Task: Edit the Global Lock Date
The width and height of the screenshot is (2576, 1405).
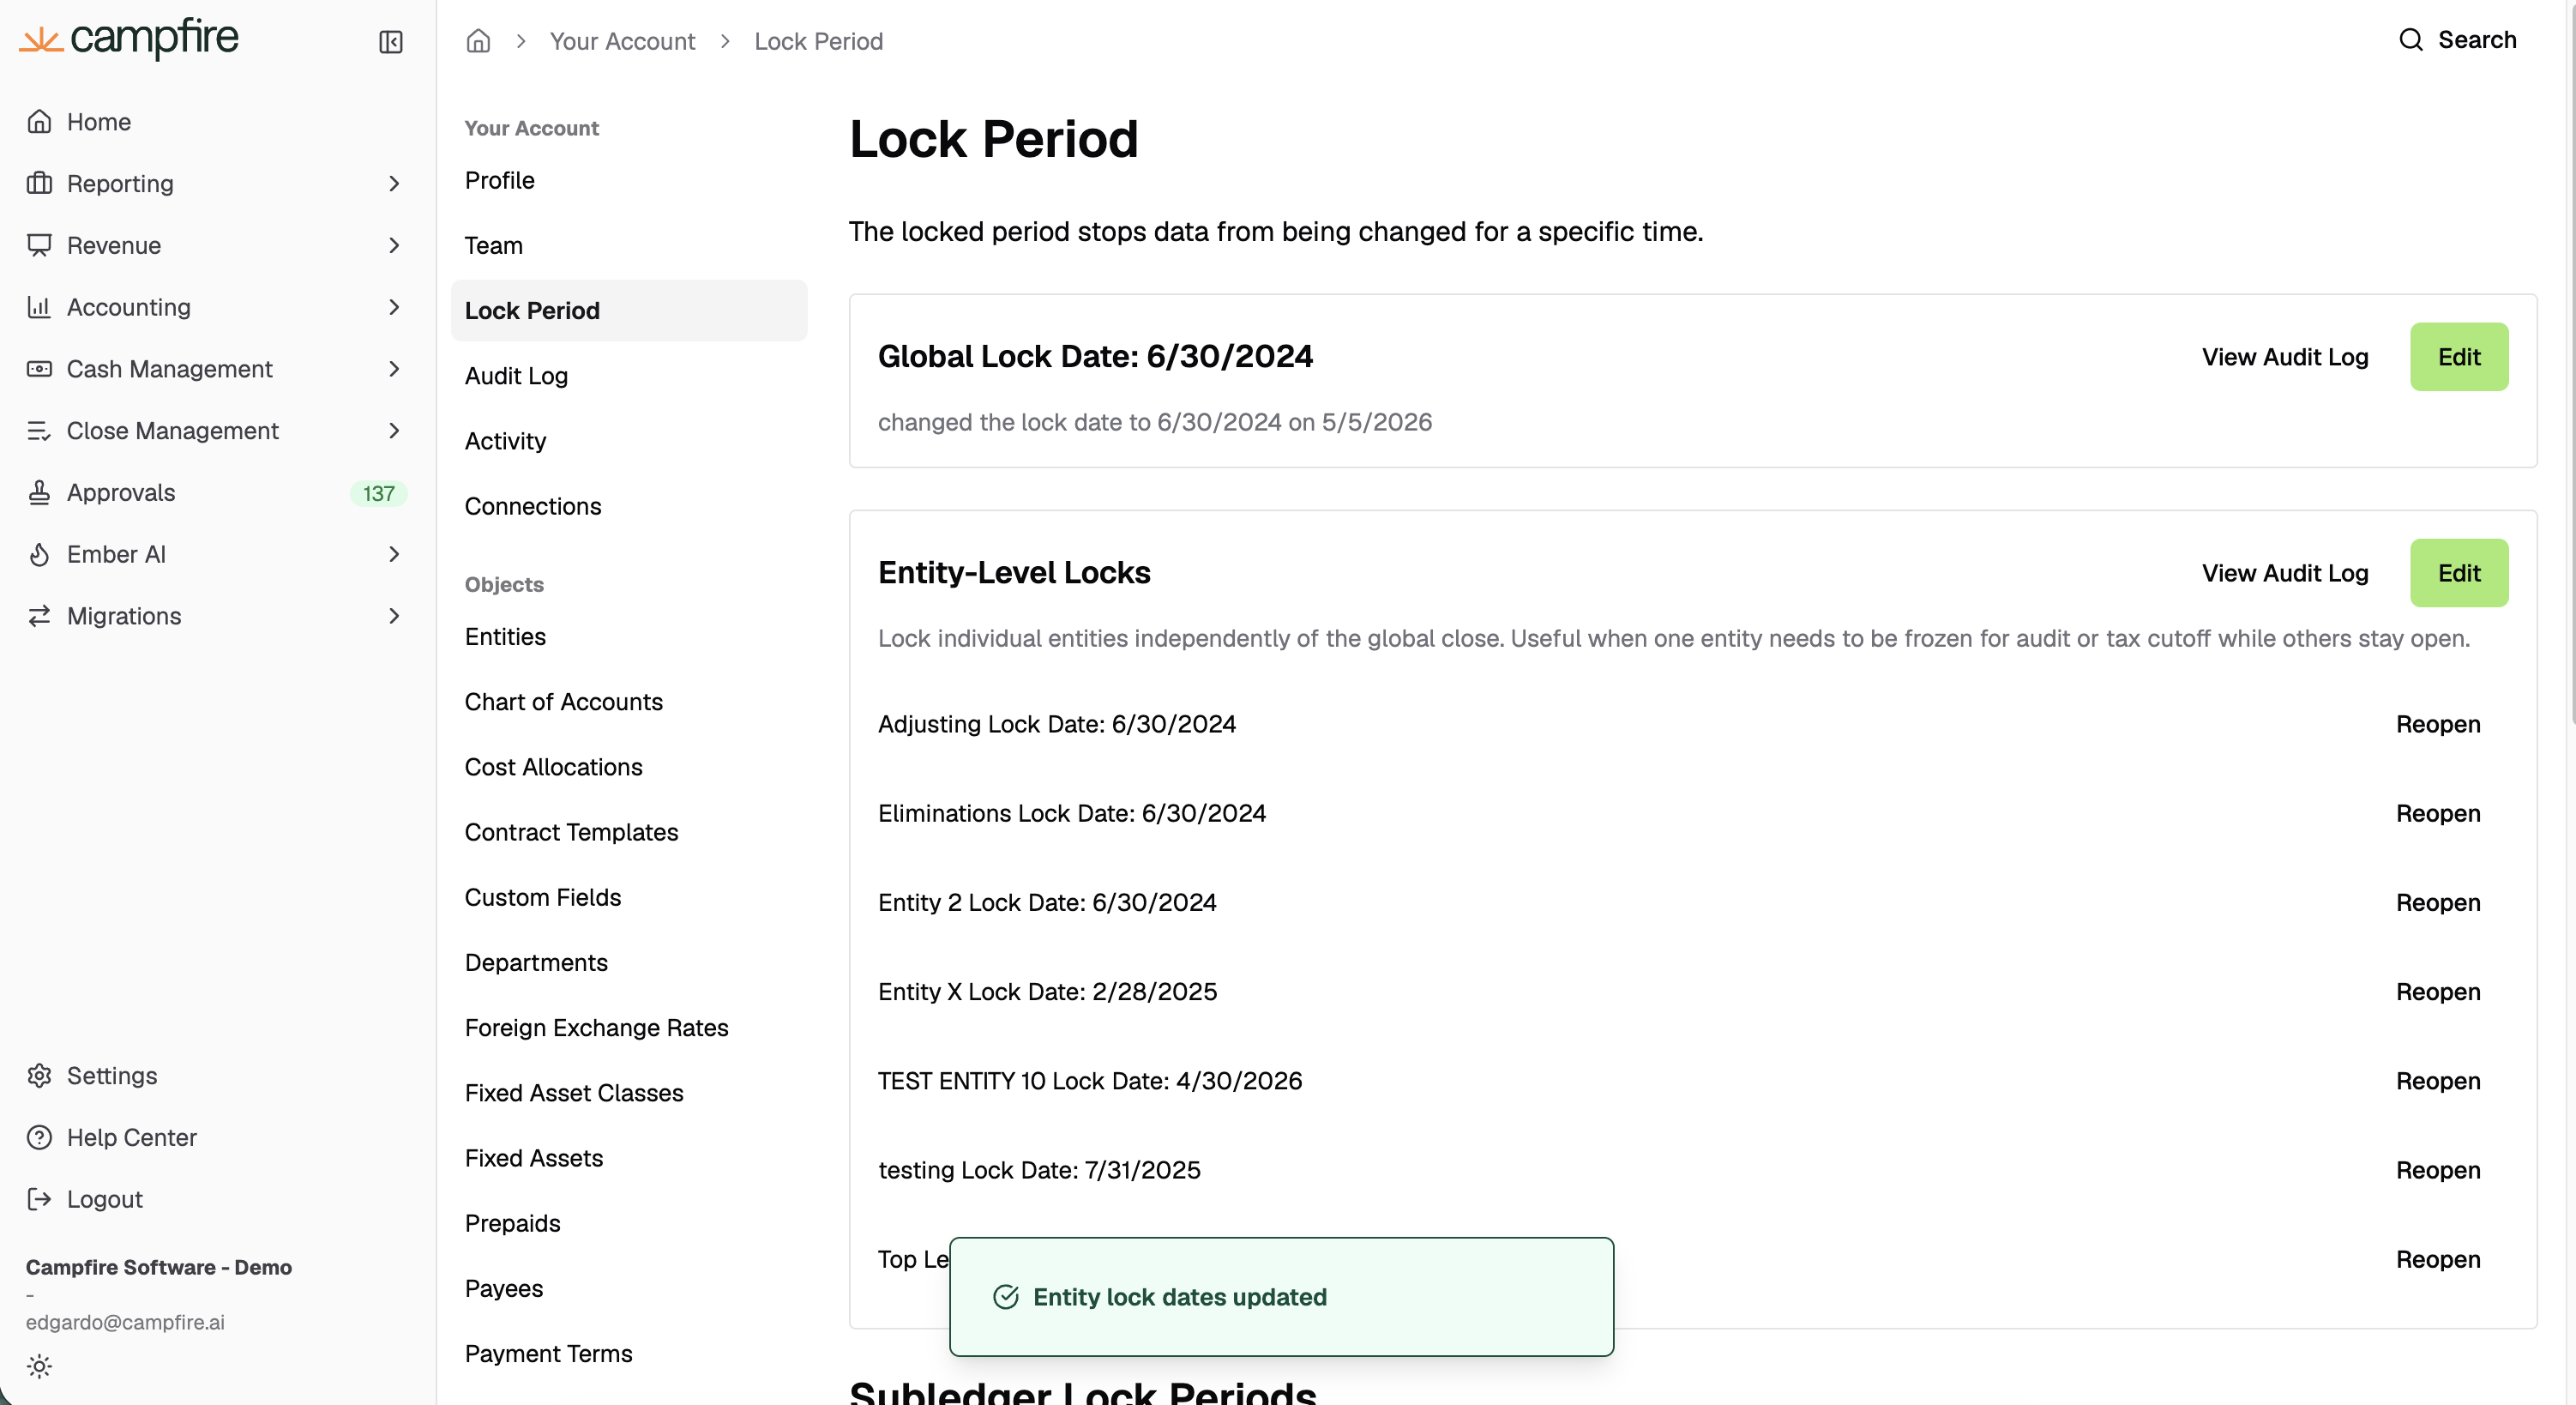Action: tap(2459, 357)
